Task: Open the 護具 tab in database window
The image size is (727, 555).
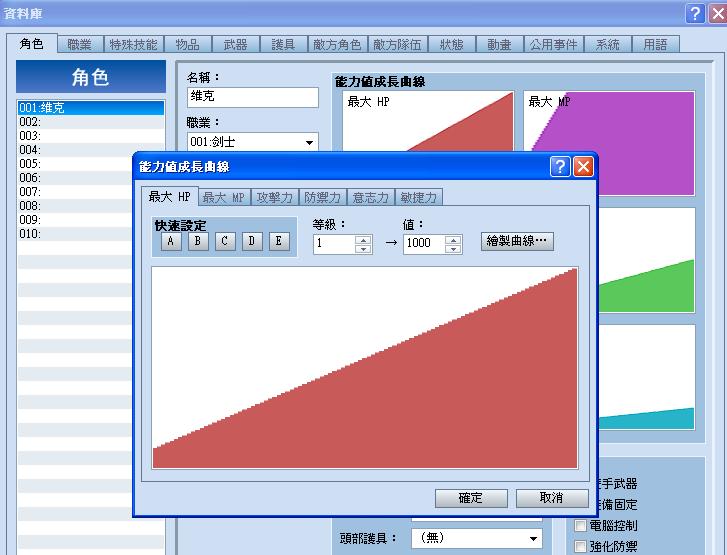Action: (283, 45)
